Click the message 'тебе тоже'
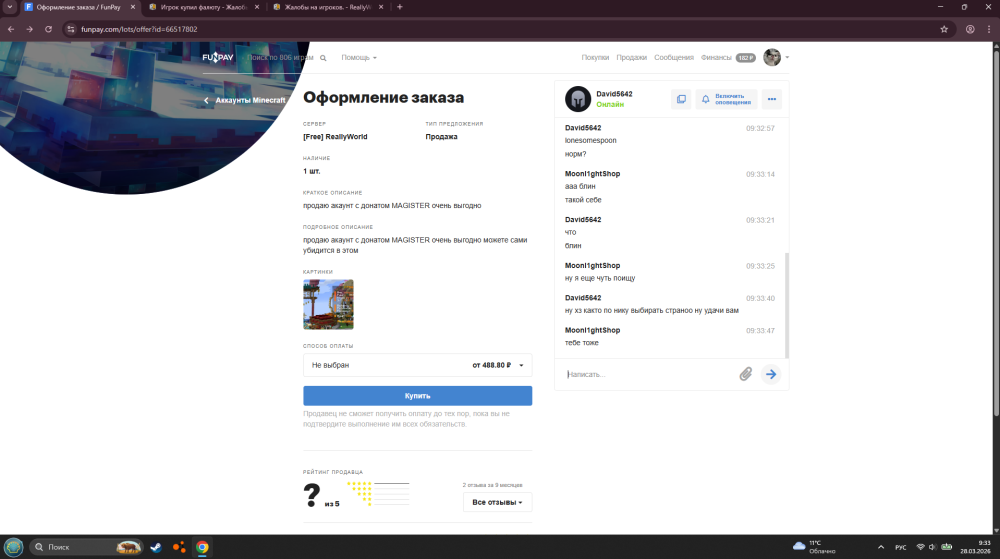Image resolution: width=1000 pixels, height=559 pixels. click(x=582, y=343)
